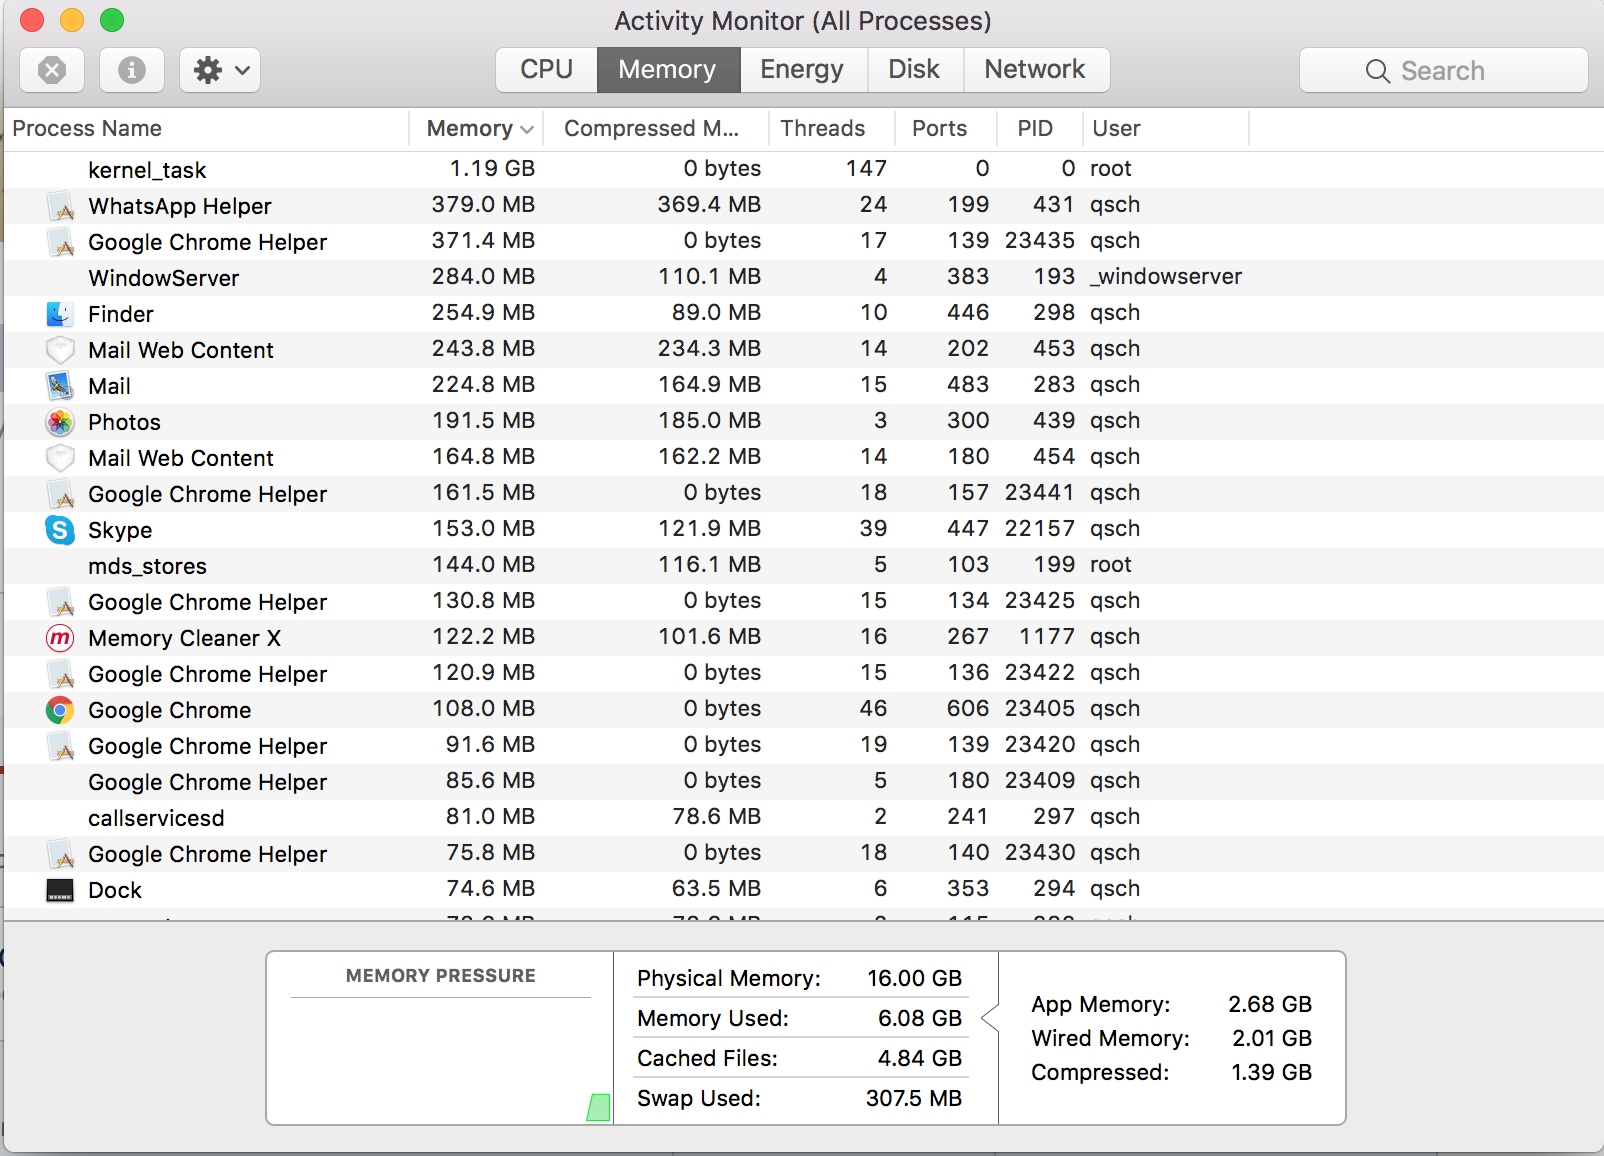1604x1156 pixels.
Task: Click PID 22157 in the Skype row
Action: pyautogui.click(x=1040, y=529)
